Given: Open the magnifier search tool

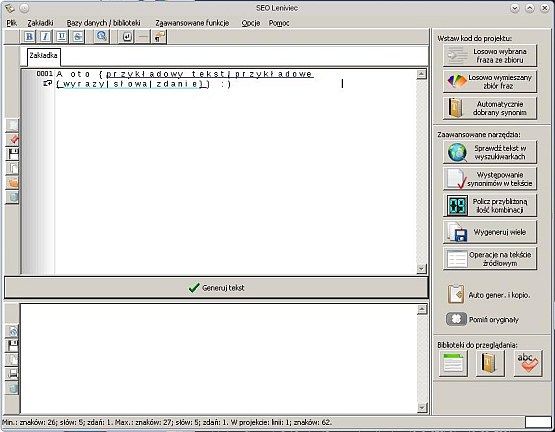Looking at the screenshot, I should (x=102, y=36).
